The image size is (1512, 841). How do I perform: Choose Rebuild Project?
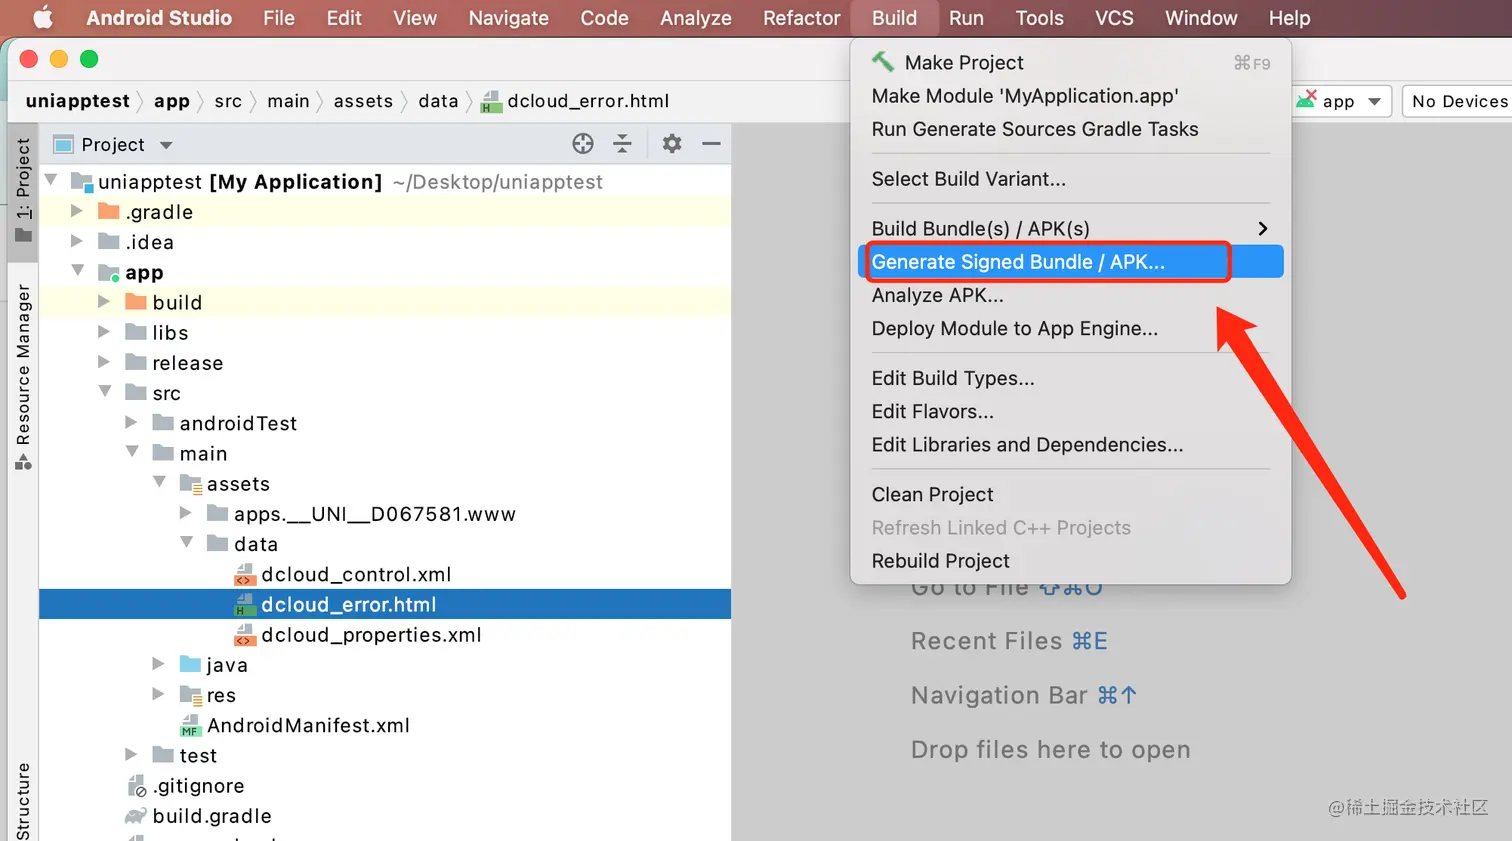coord(1070,560)
